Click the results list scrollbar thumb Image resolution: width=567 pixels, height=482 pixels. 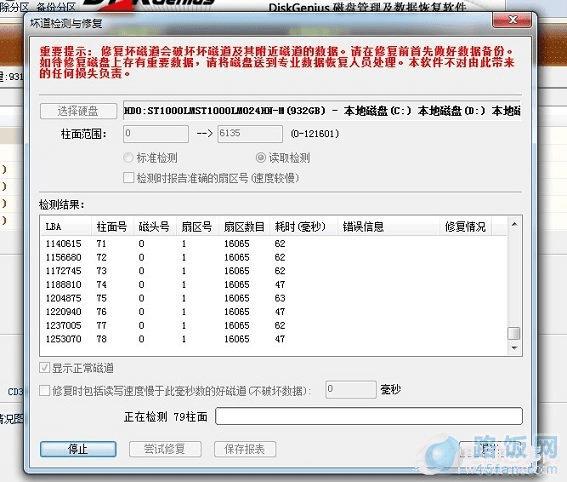[514, 333]
